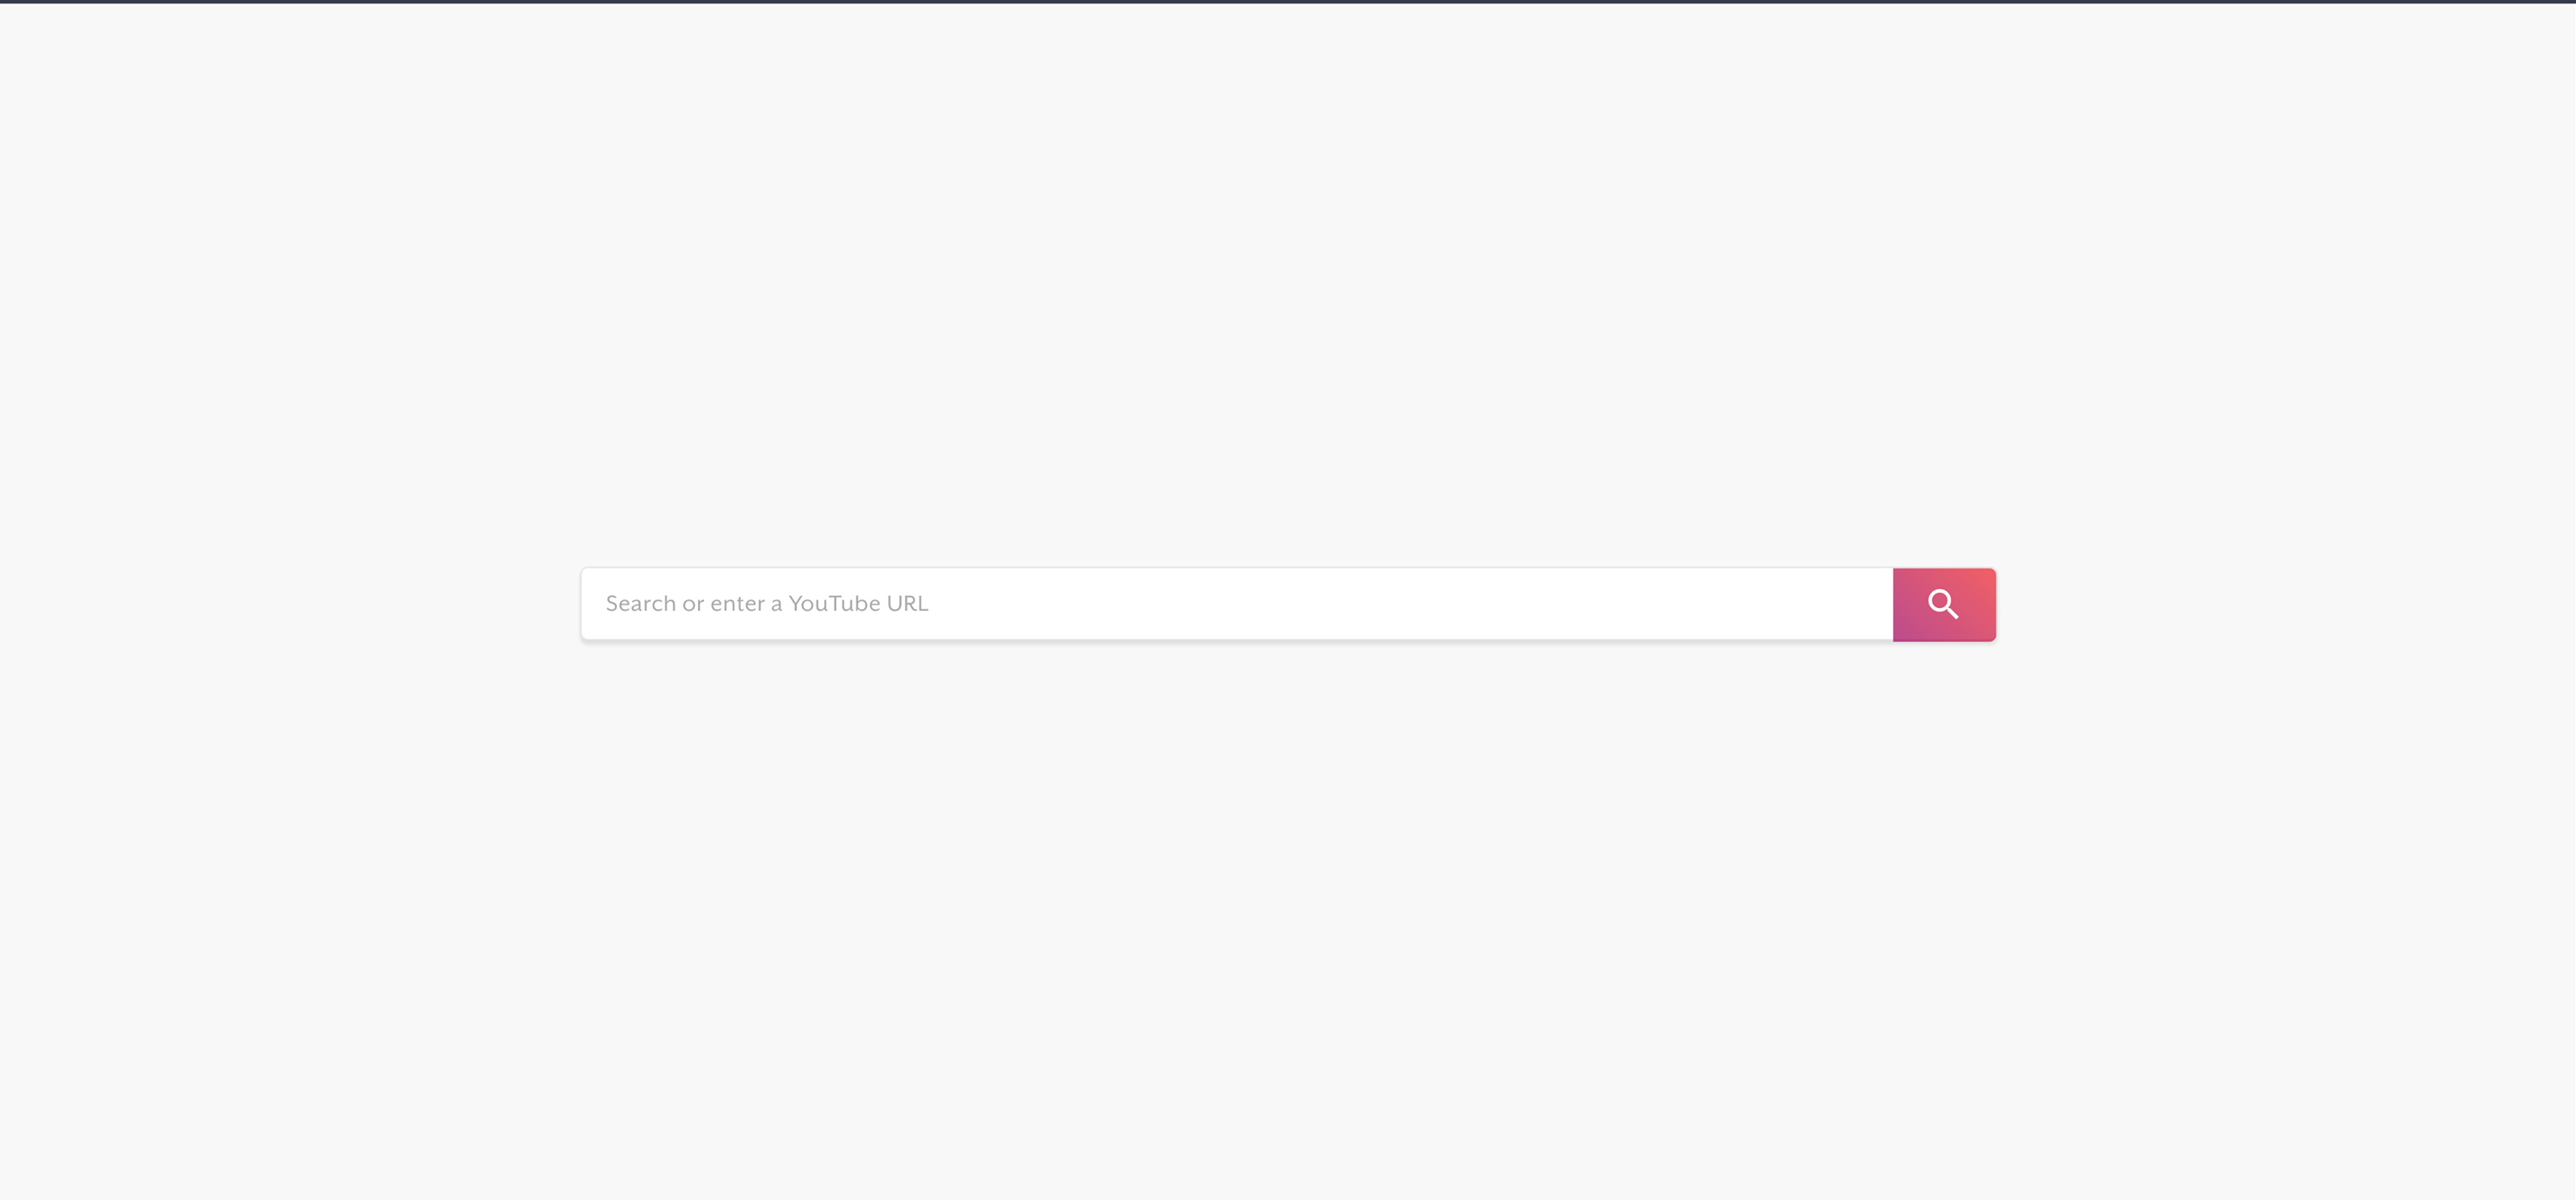Submit the search with the pink button

coord(1944,604)
